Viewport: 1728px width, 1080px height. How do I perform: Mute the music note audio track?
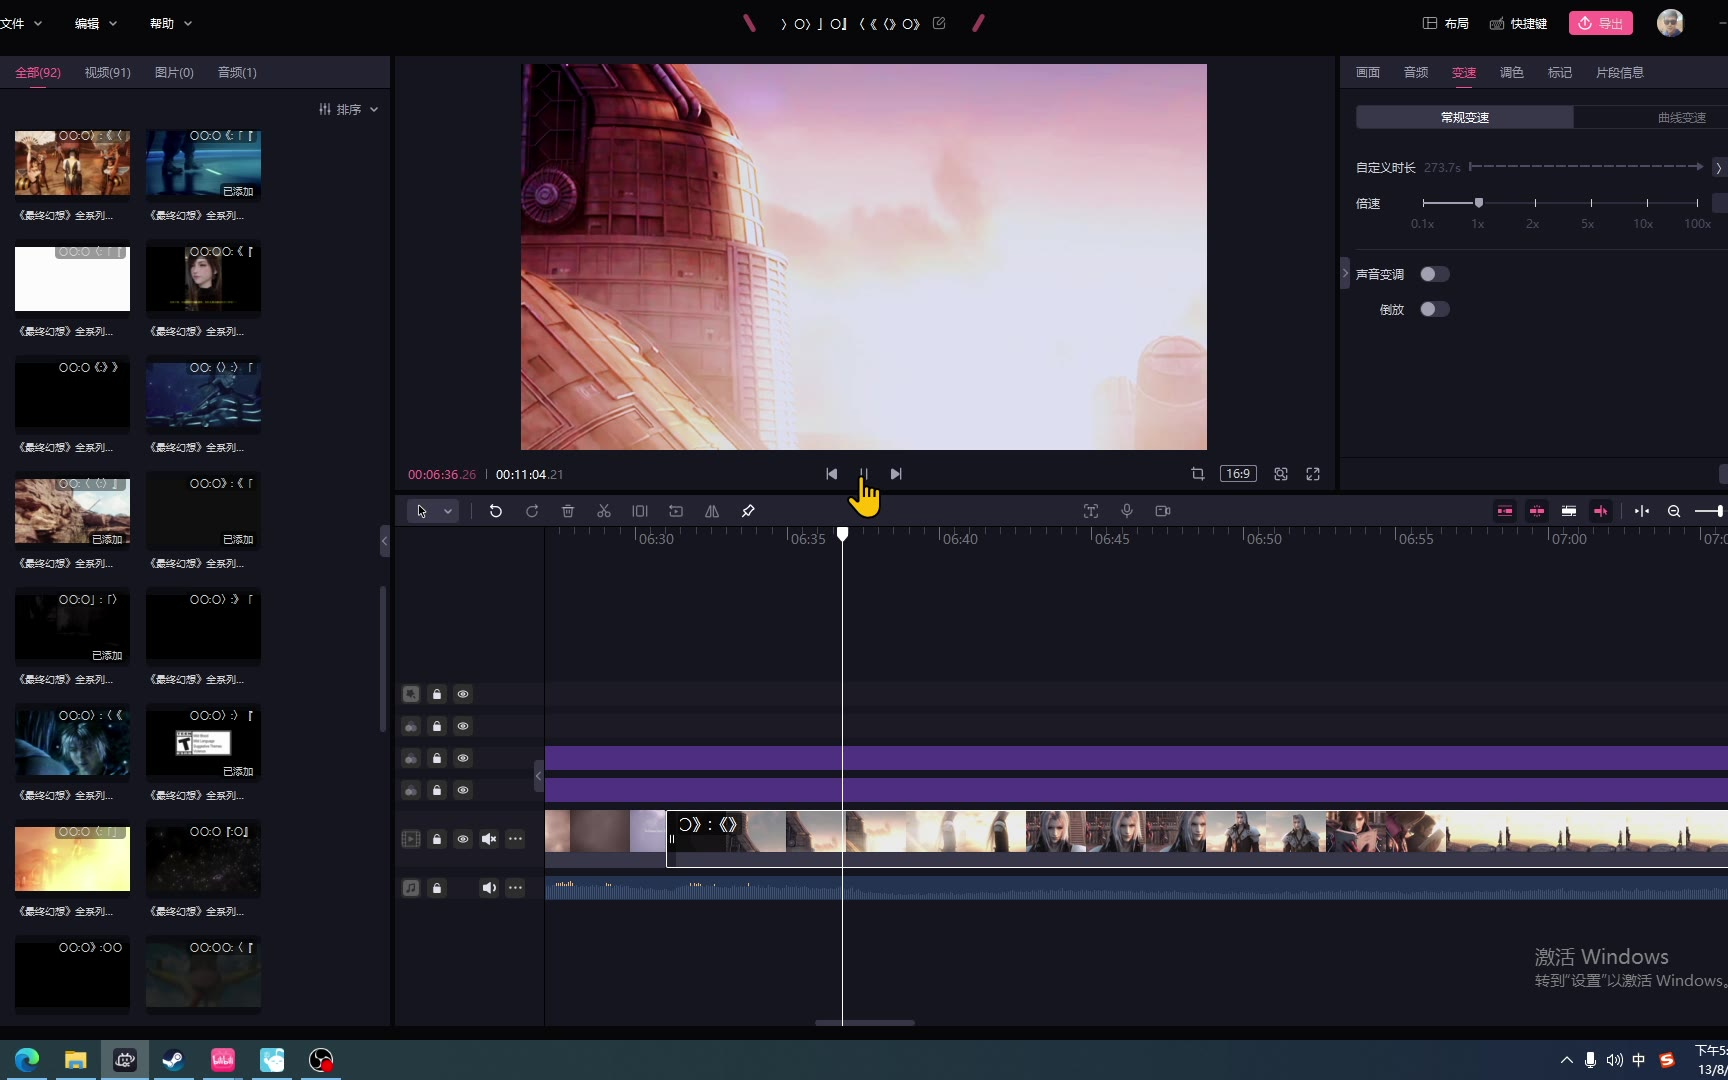pos(489,888)
